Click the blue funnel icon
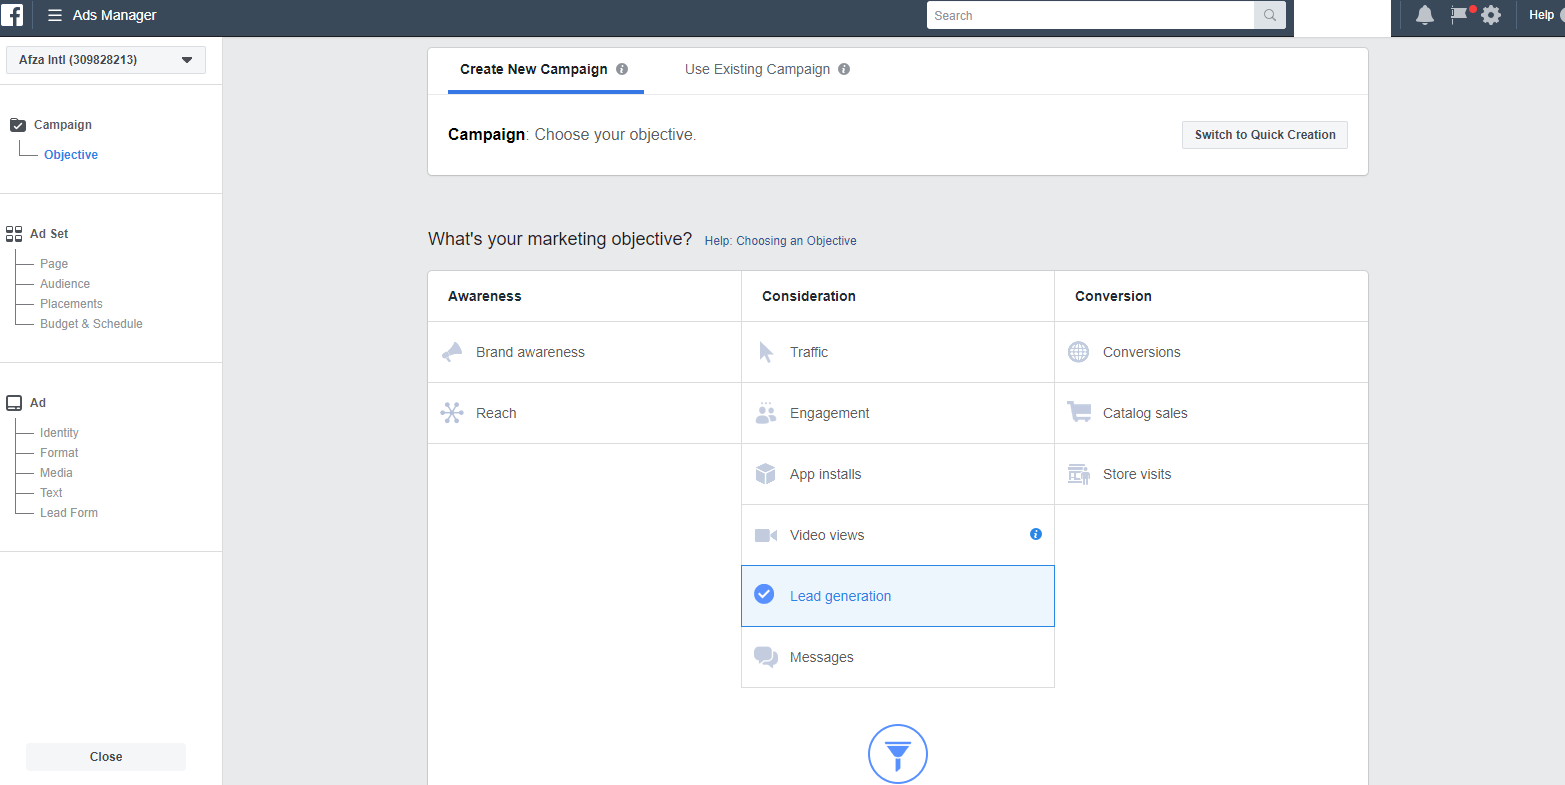The image size is (1565, 785). pos(898,754)
